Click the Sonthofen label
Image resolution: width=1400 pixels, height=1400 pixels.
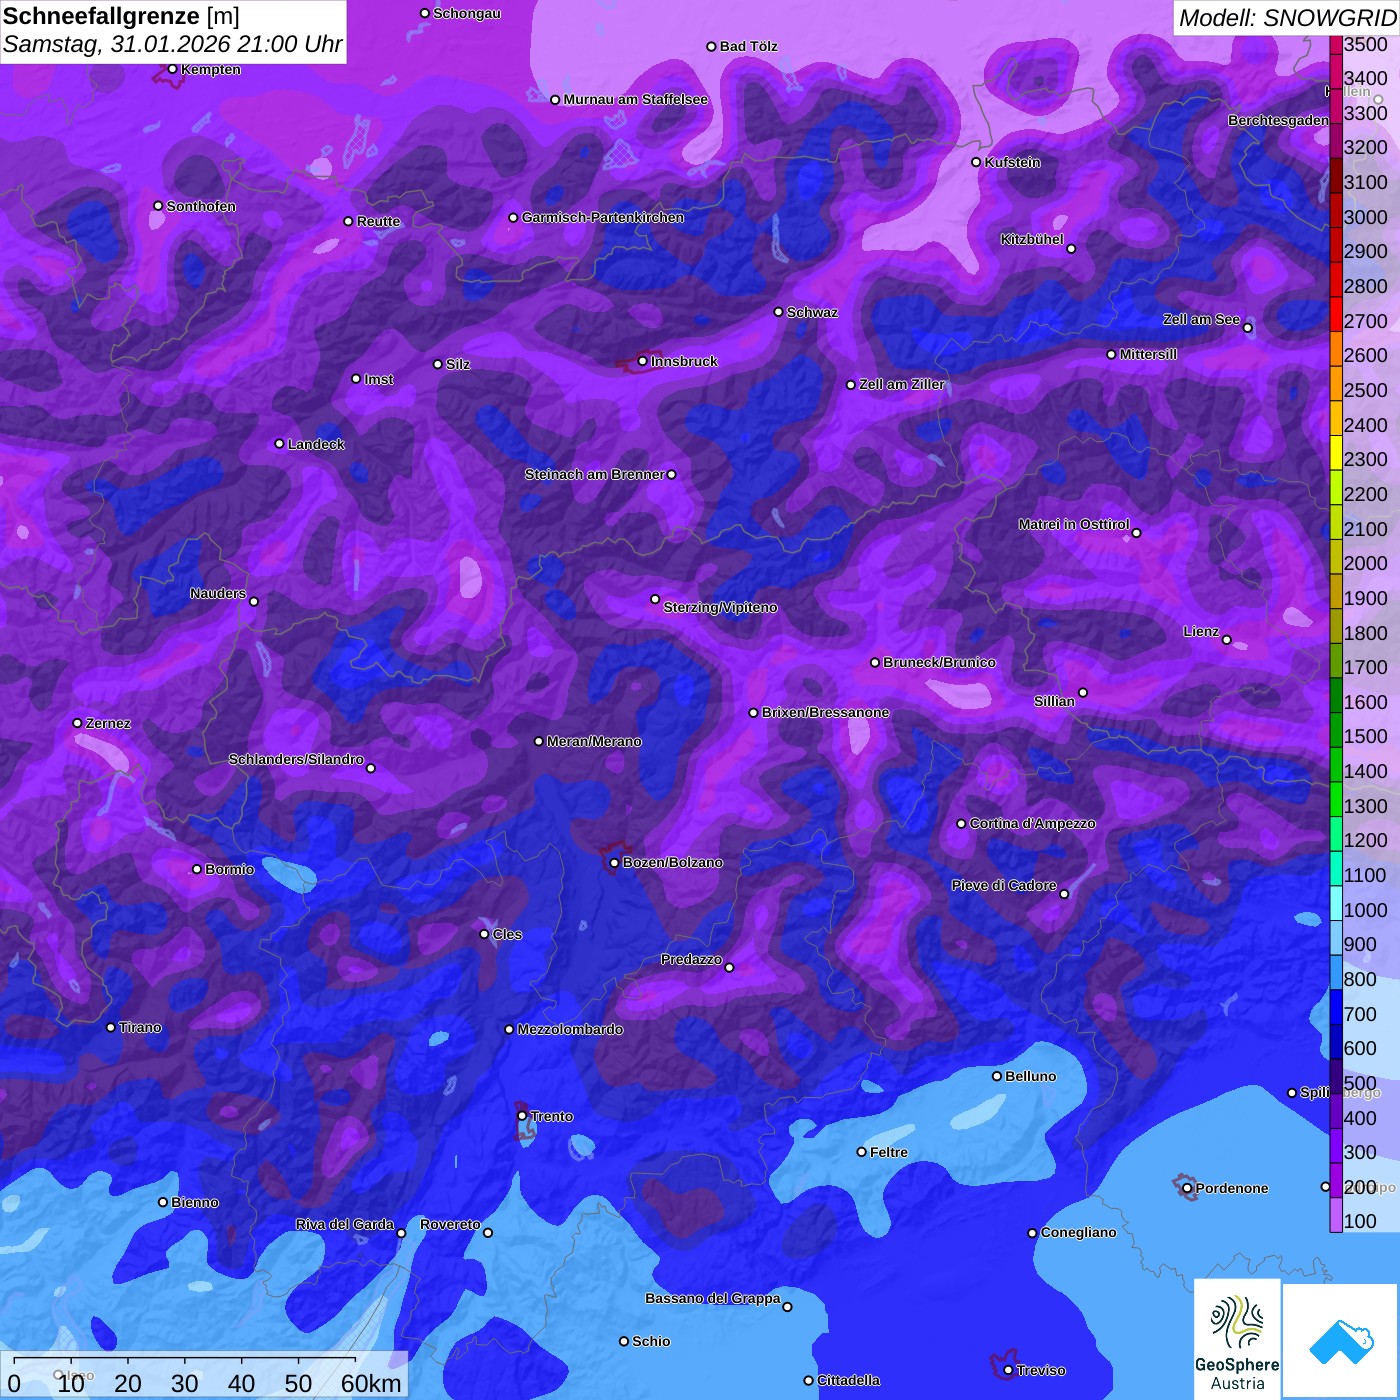(201, 206)
